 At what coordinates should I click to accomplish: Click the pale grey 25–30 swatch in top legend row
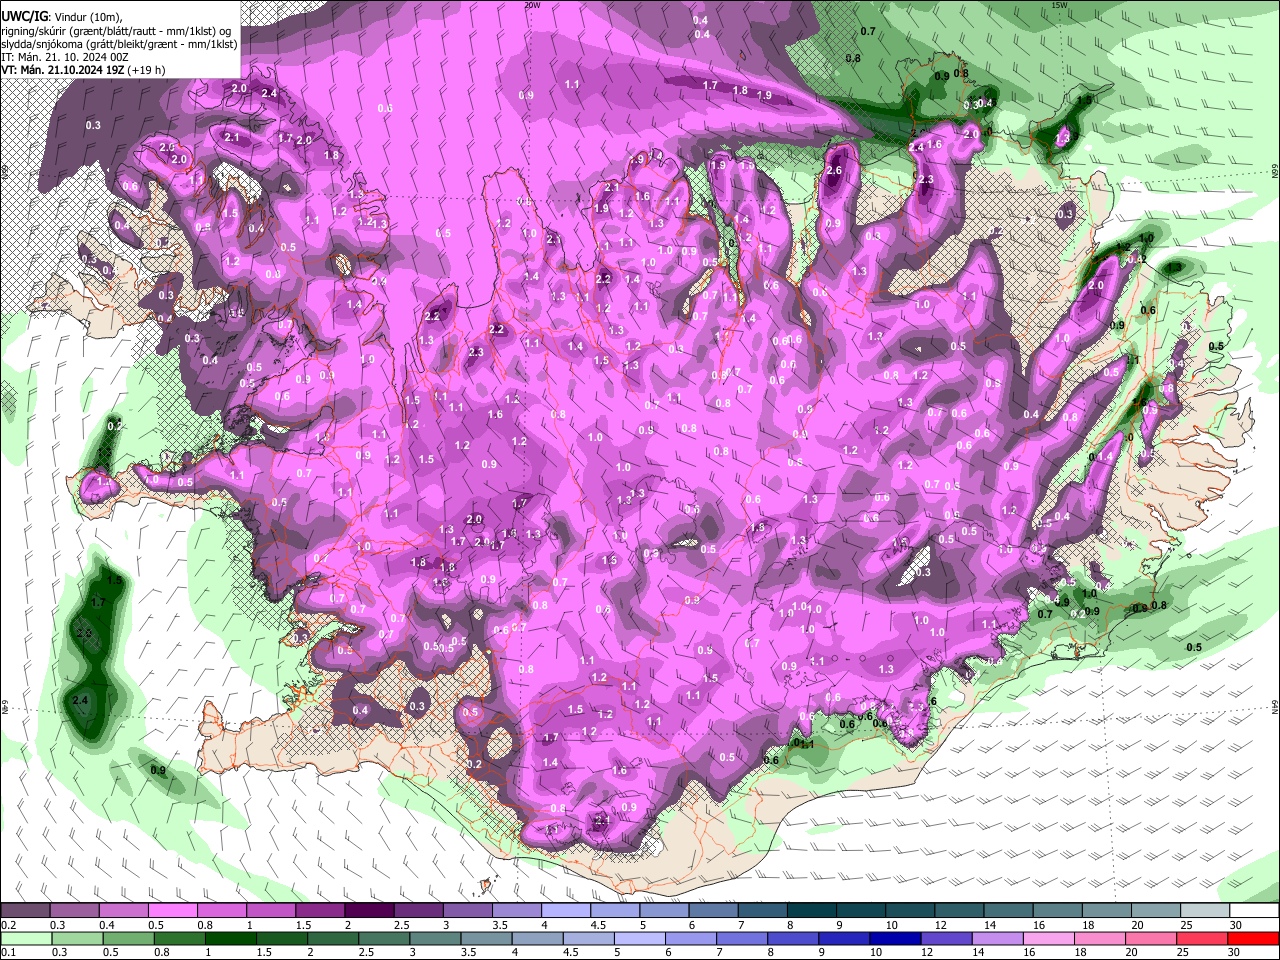click(1205, 911)
